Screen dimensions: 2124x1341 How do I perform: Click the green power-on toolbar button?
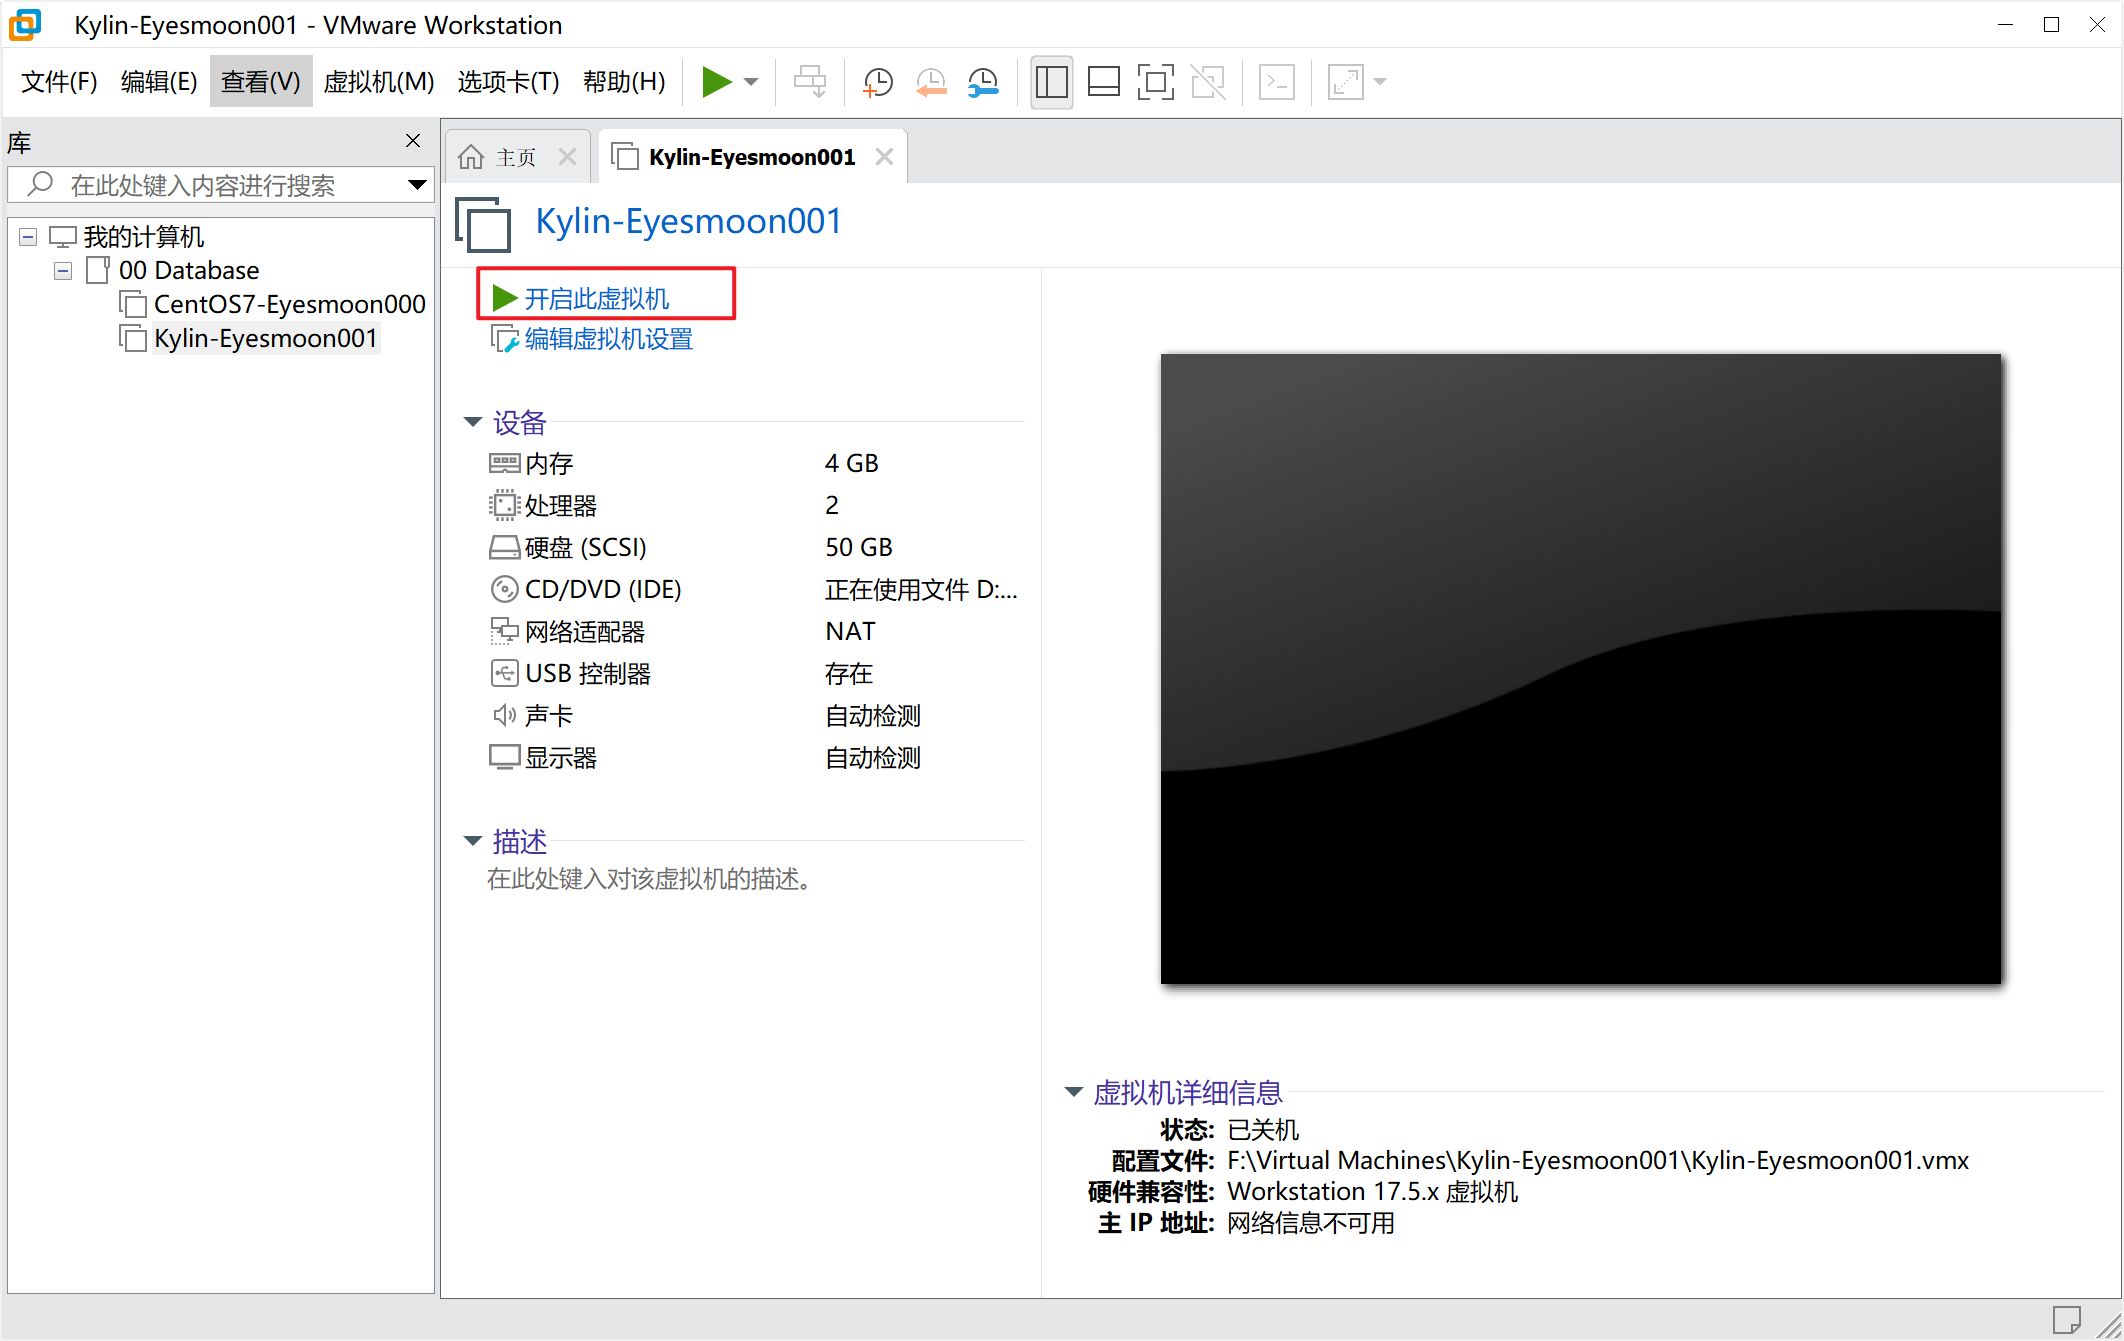[x=717, y=82]
